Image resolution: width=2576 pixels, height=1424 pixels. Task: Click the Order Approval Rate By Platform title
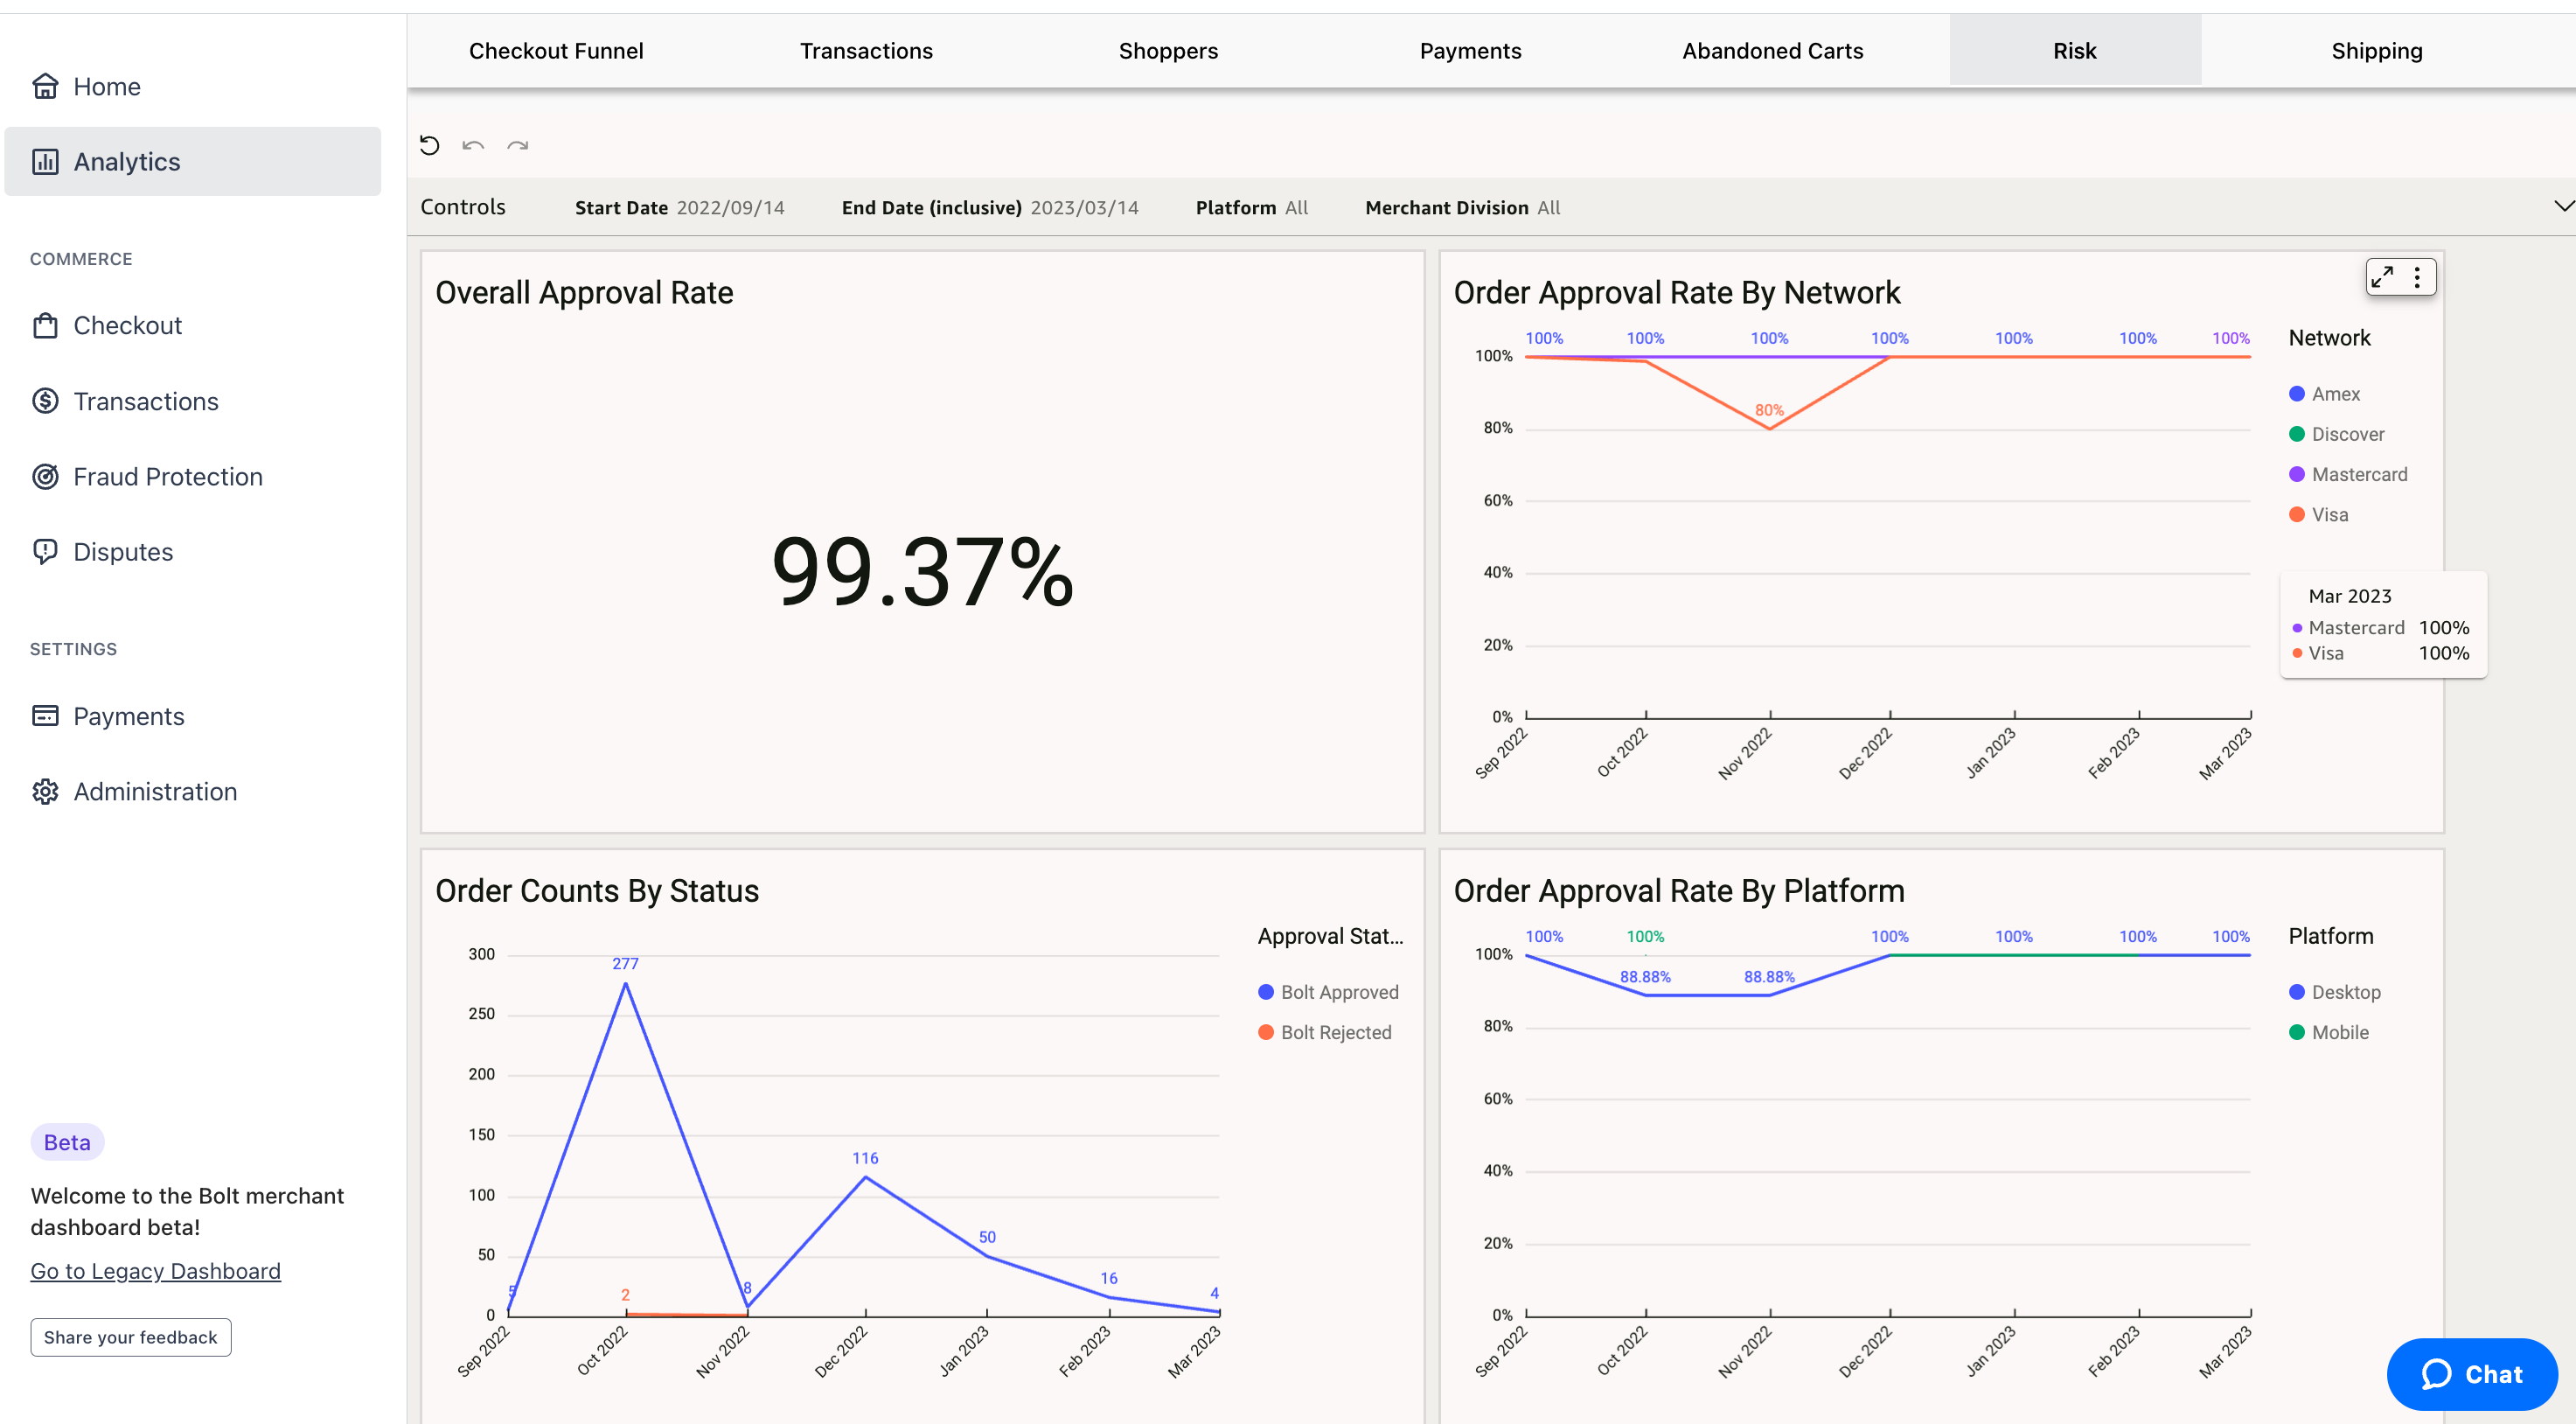coord(1678,891)
